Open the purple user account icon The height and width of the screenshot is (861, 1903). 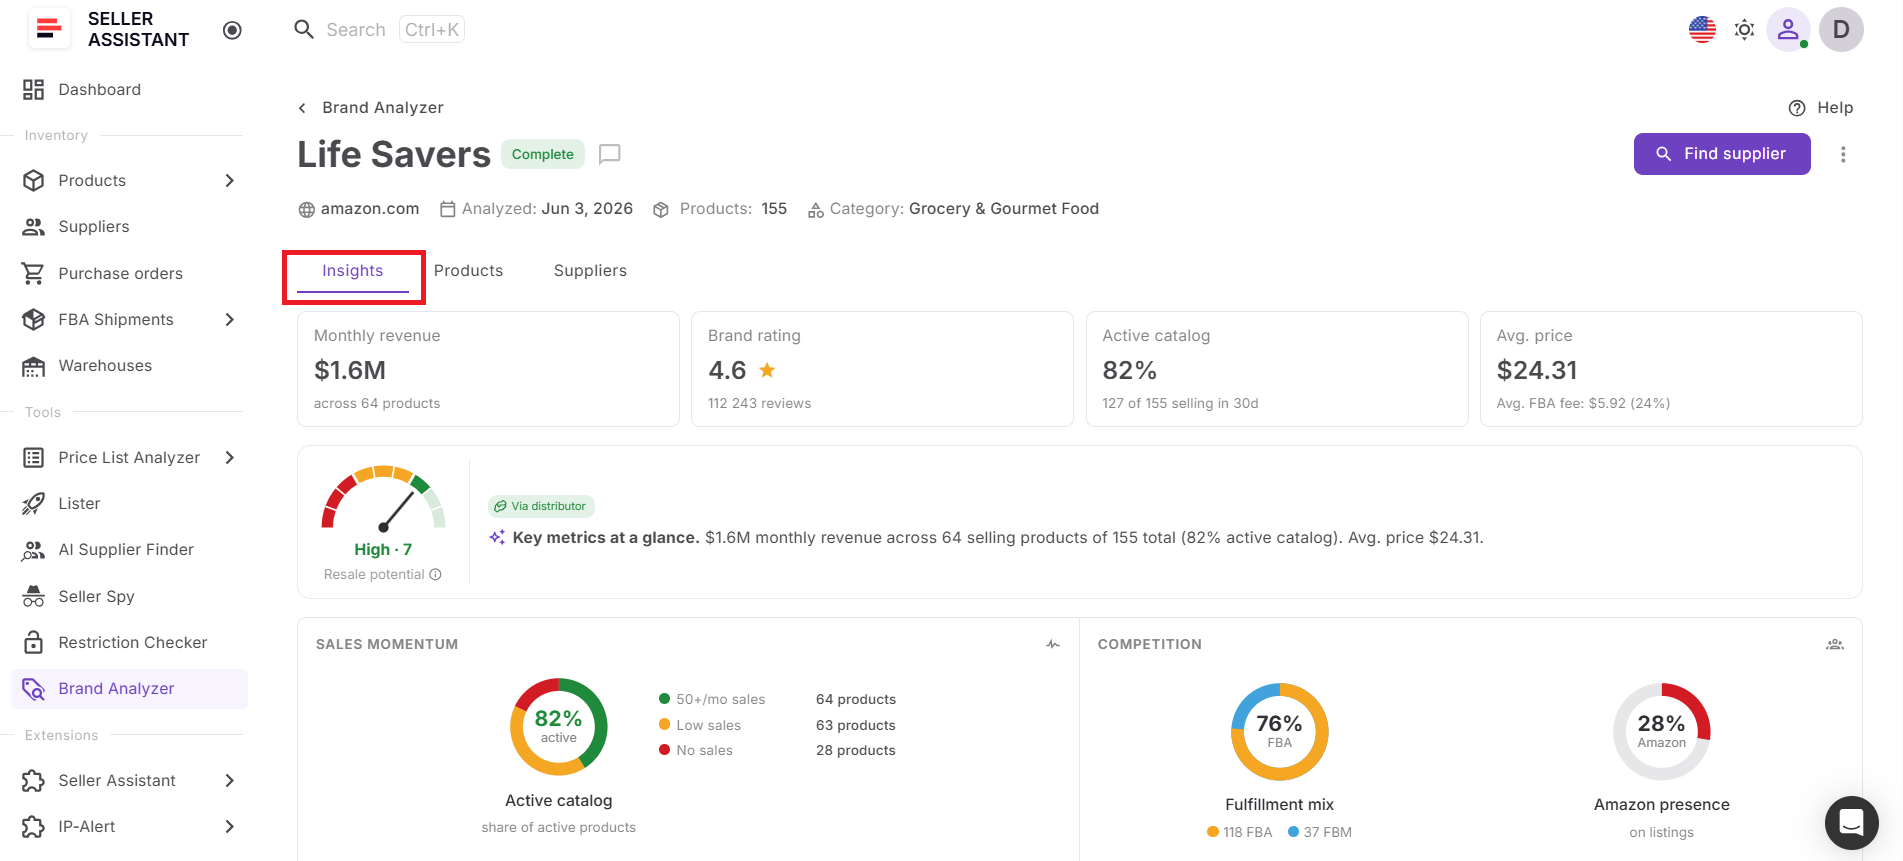coord(1788,30)
